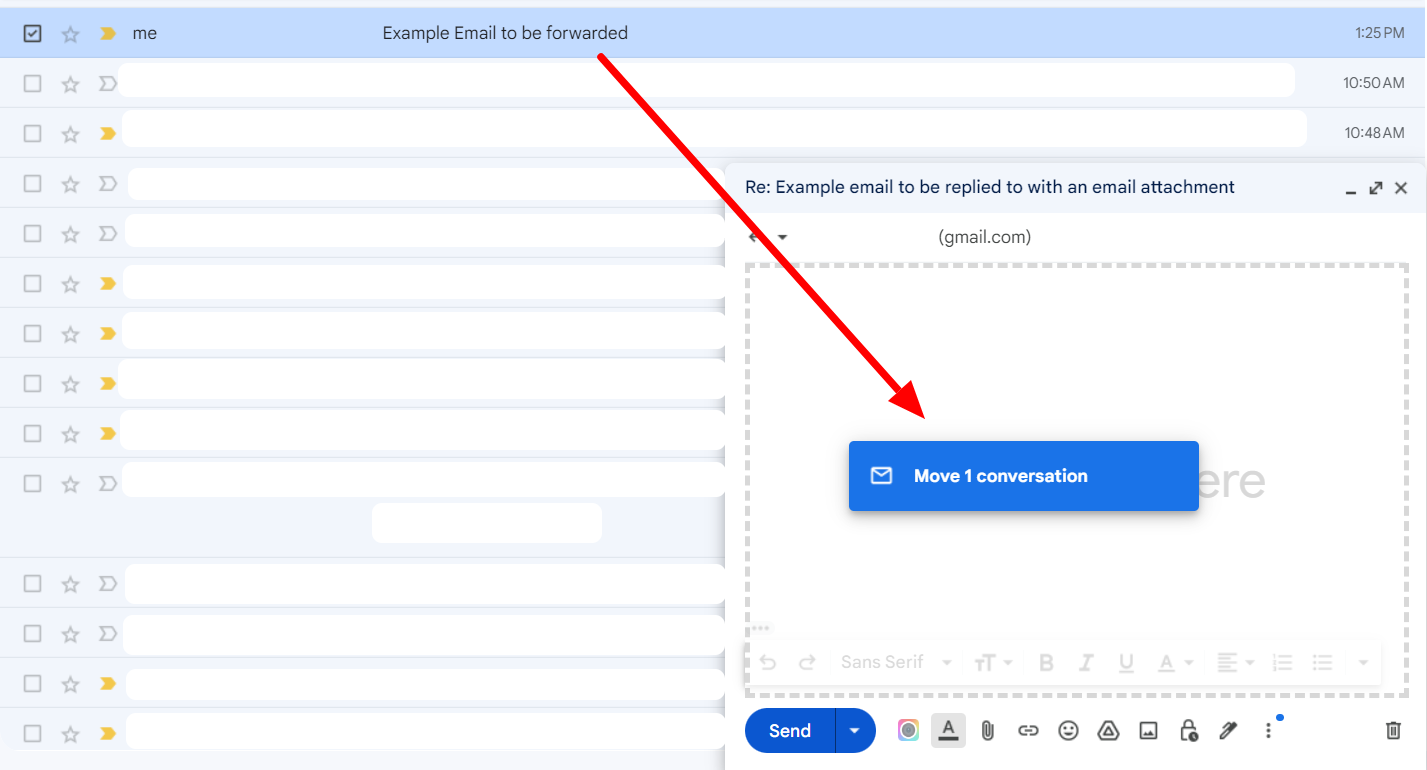Screen dimensions: 1427x770
Task: Uncheck the 1:25 PM email checkbox
Action: click(x=32, y=33)
